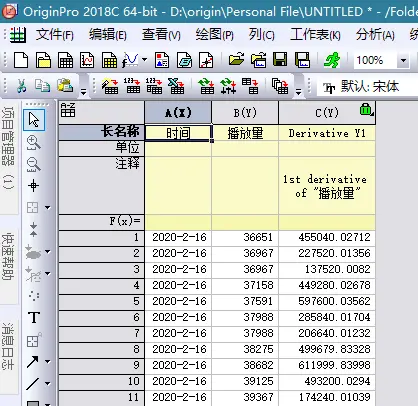
Task: Add a new workbook from toolbar
Action: pos(65,60)
